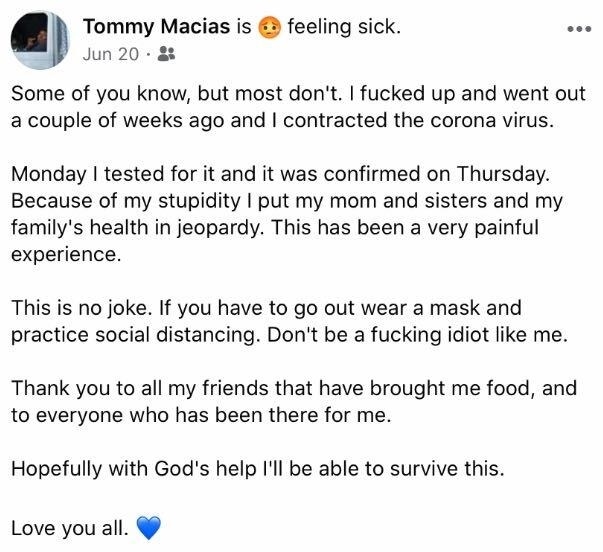The image size is (603, 552).
Task: Open the Tommy Macias profile name link
Action: [x=157, y=27]
